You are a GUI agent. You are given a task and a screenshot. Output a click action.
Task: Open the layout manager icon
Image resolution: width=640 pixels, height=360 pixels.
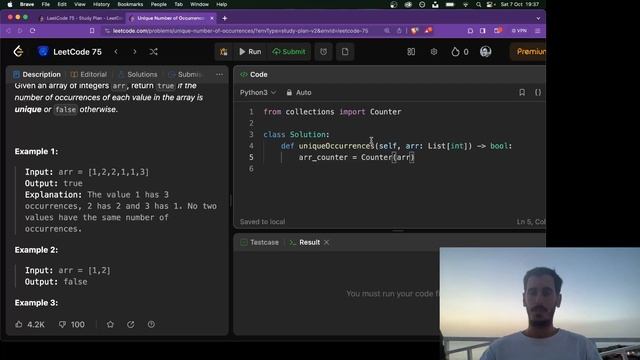(411, 52)
